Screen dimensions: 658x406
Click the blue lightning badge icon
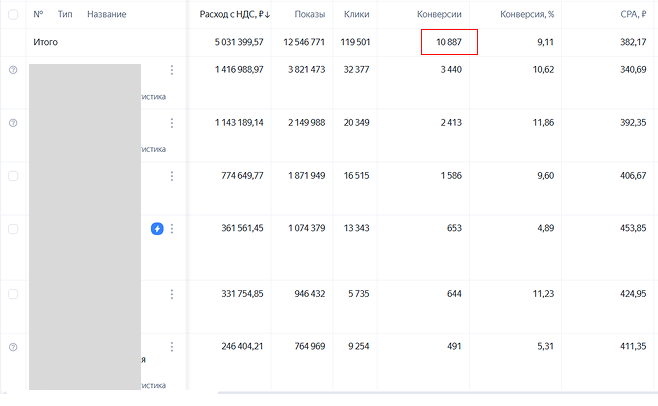tap(157, 229)
